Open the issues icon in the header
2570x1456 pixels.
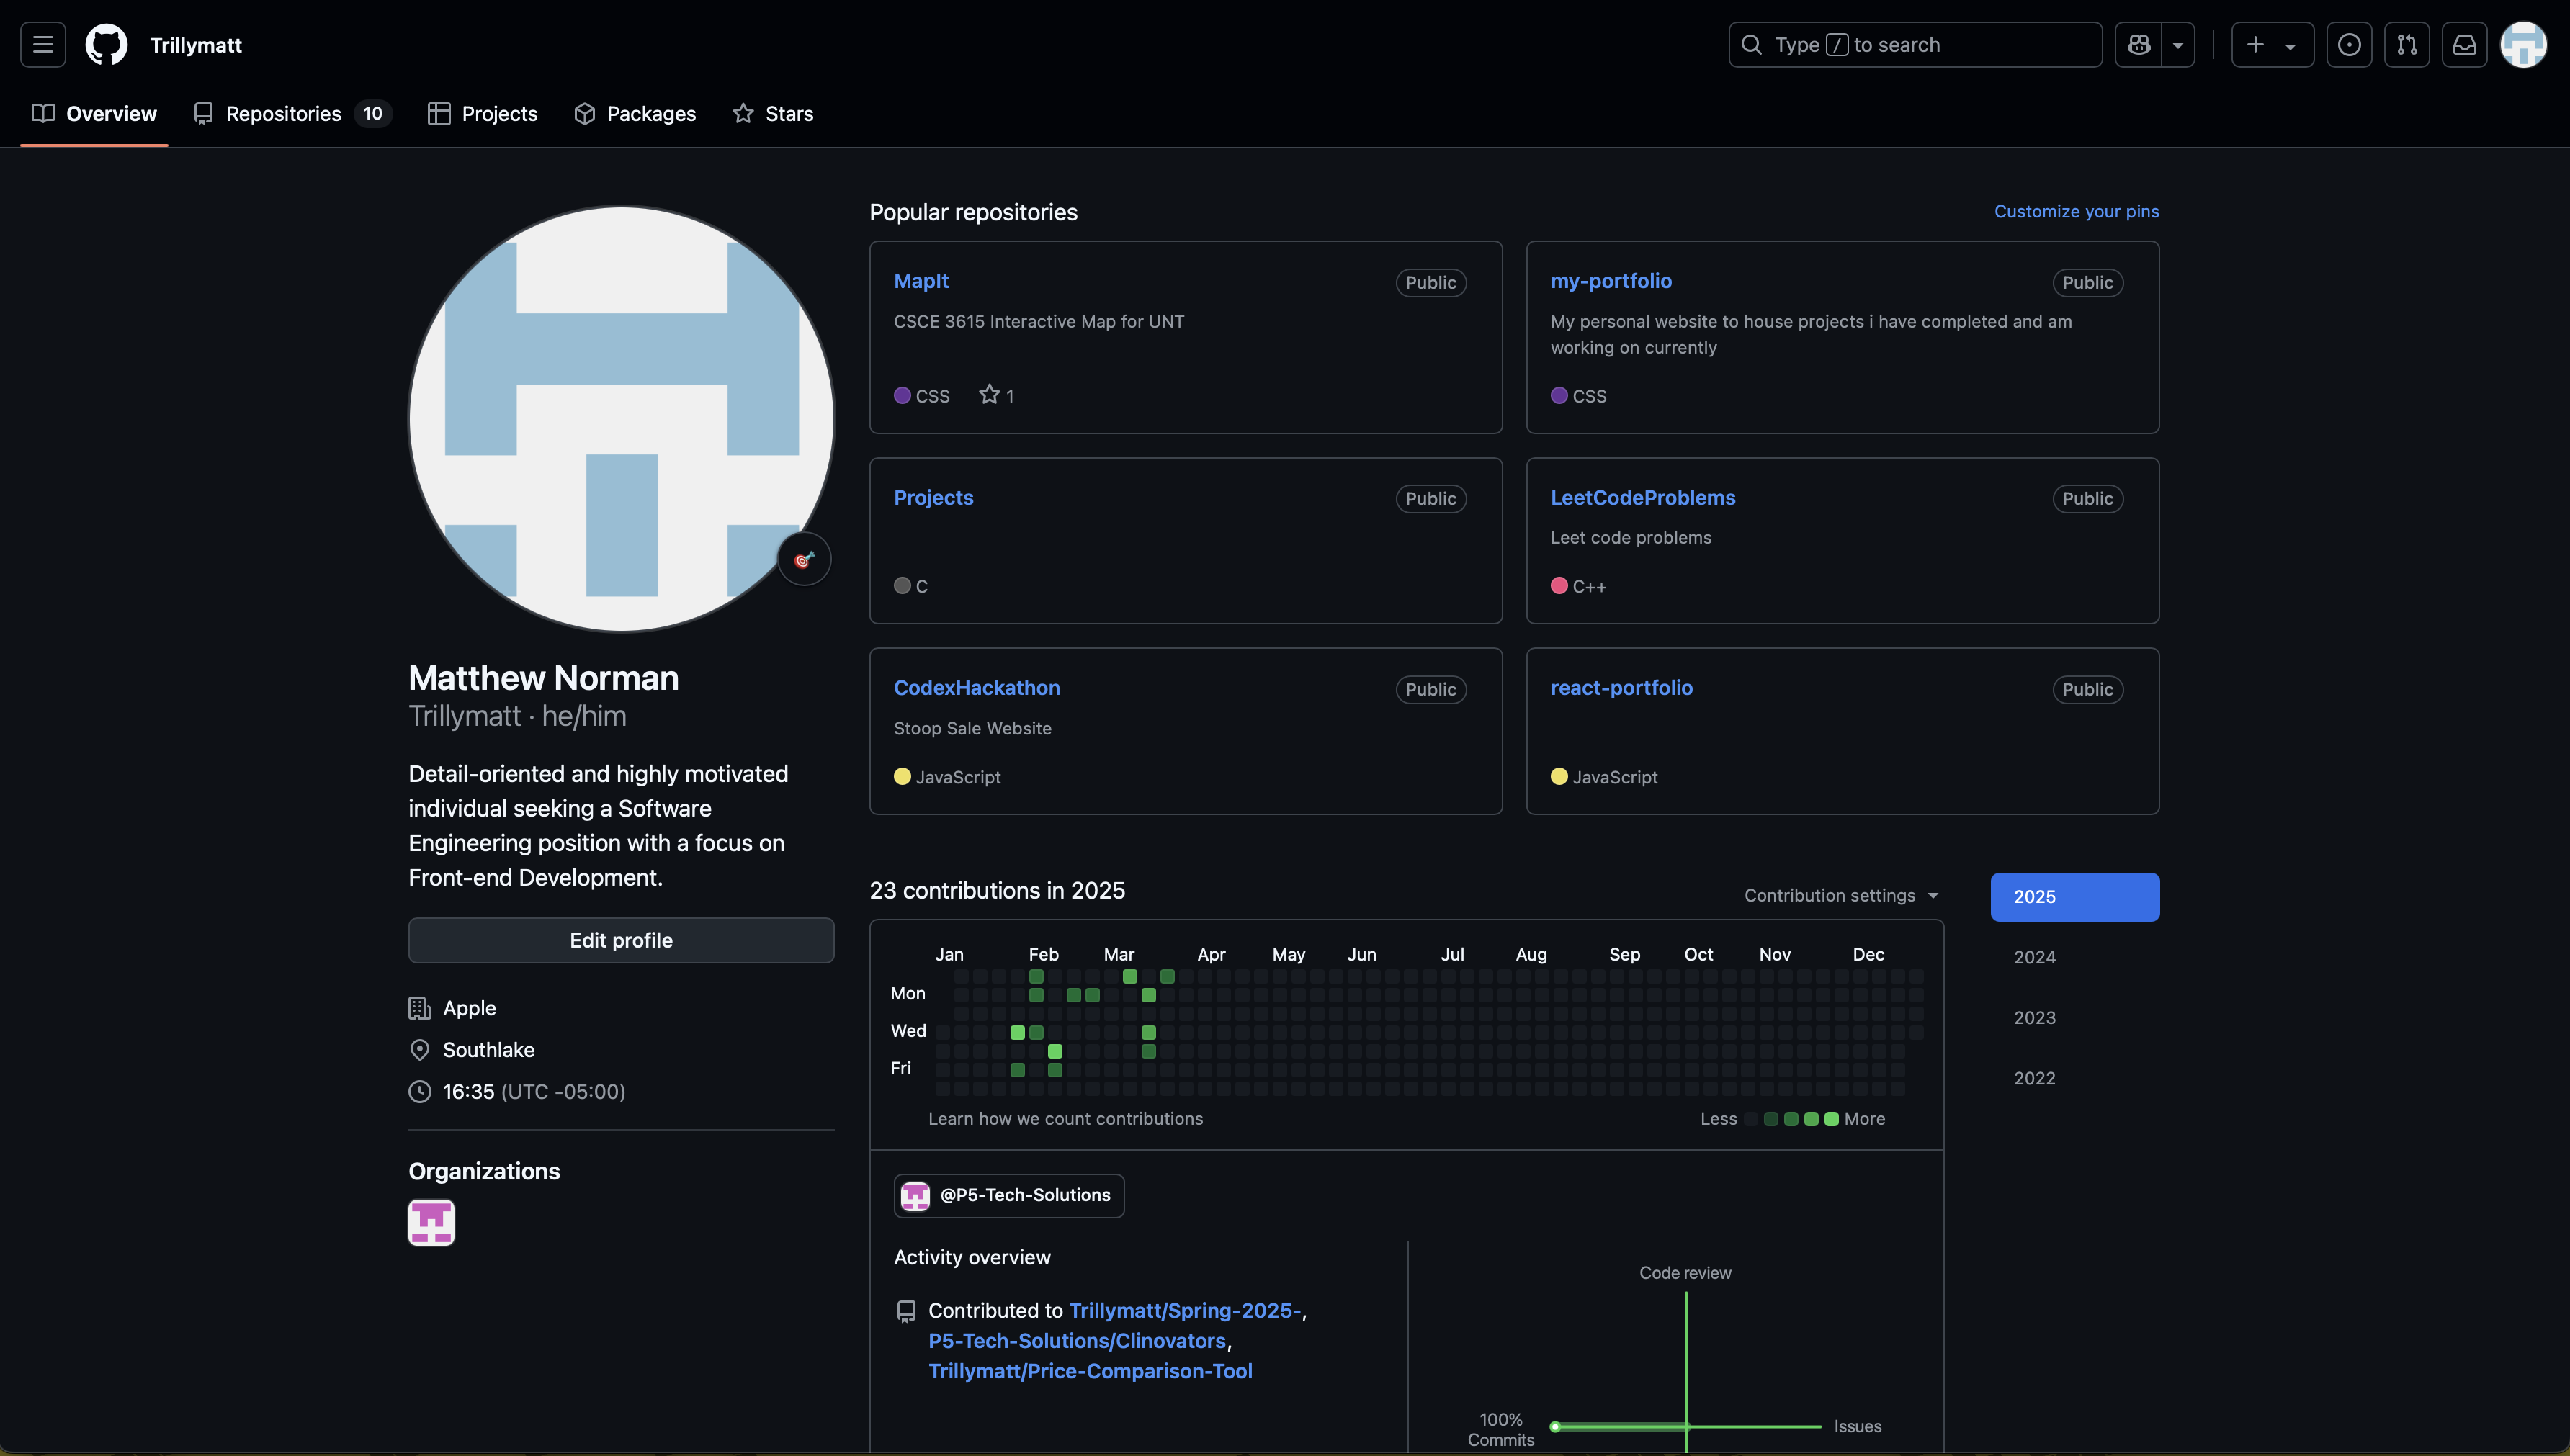point(2350,44)
